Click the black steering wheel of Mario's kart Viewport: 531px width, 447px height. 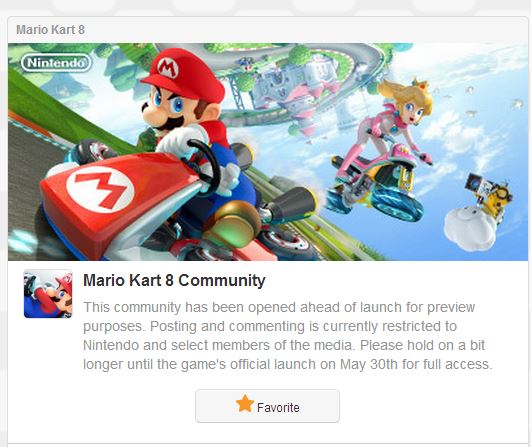pos(205,164)
